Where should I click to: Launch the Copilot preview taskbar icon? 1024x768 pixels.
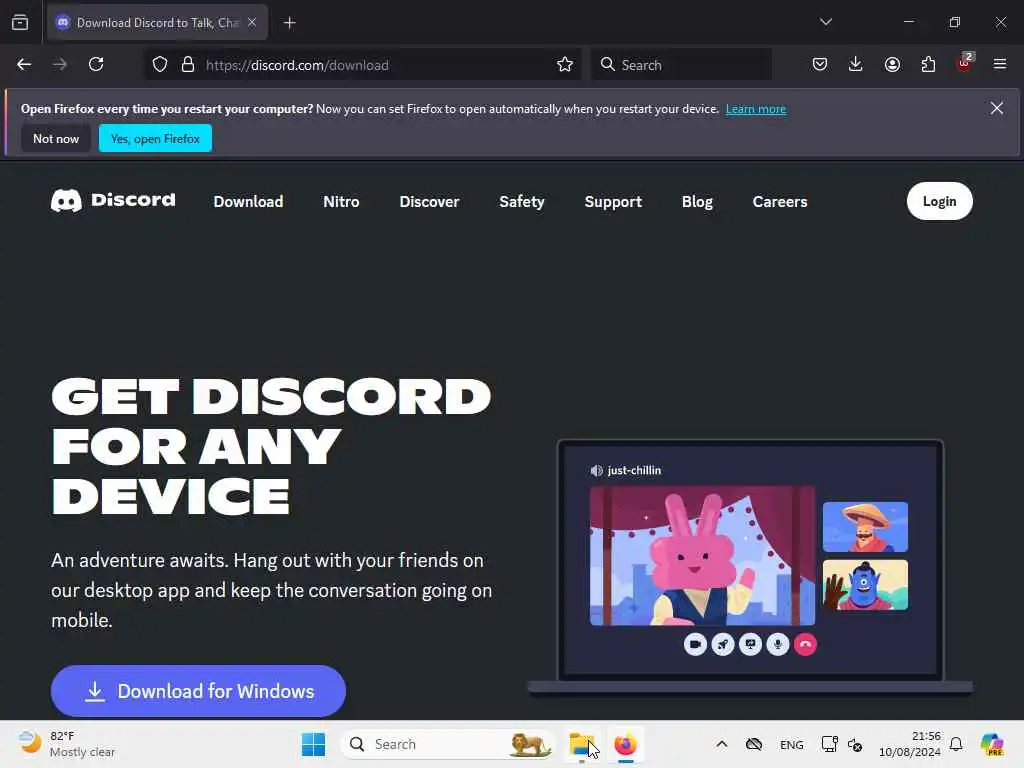click(992, 744)
